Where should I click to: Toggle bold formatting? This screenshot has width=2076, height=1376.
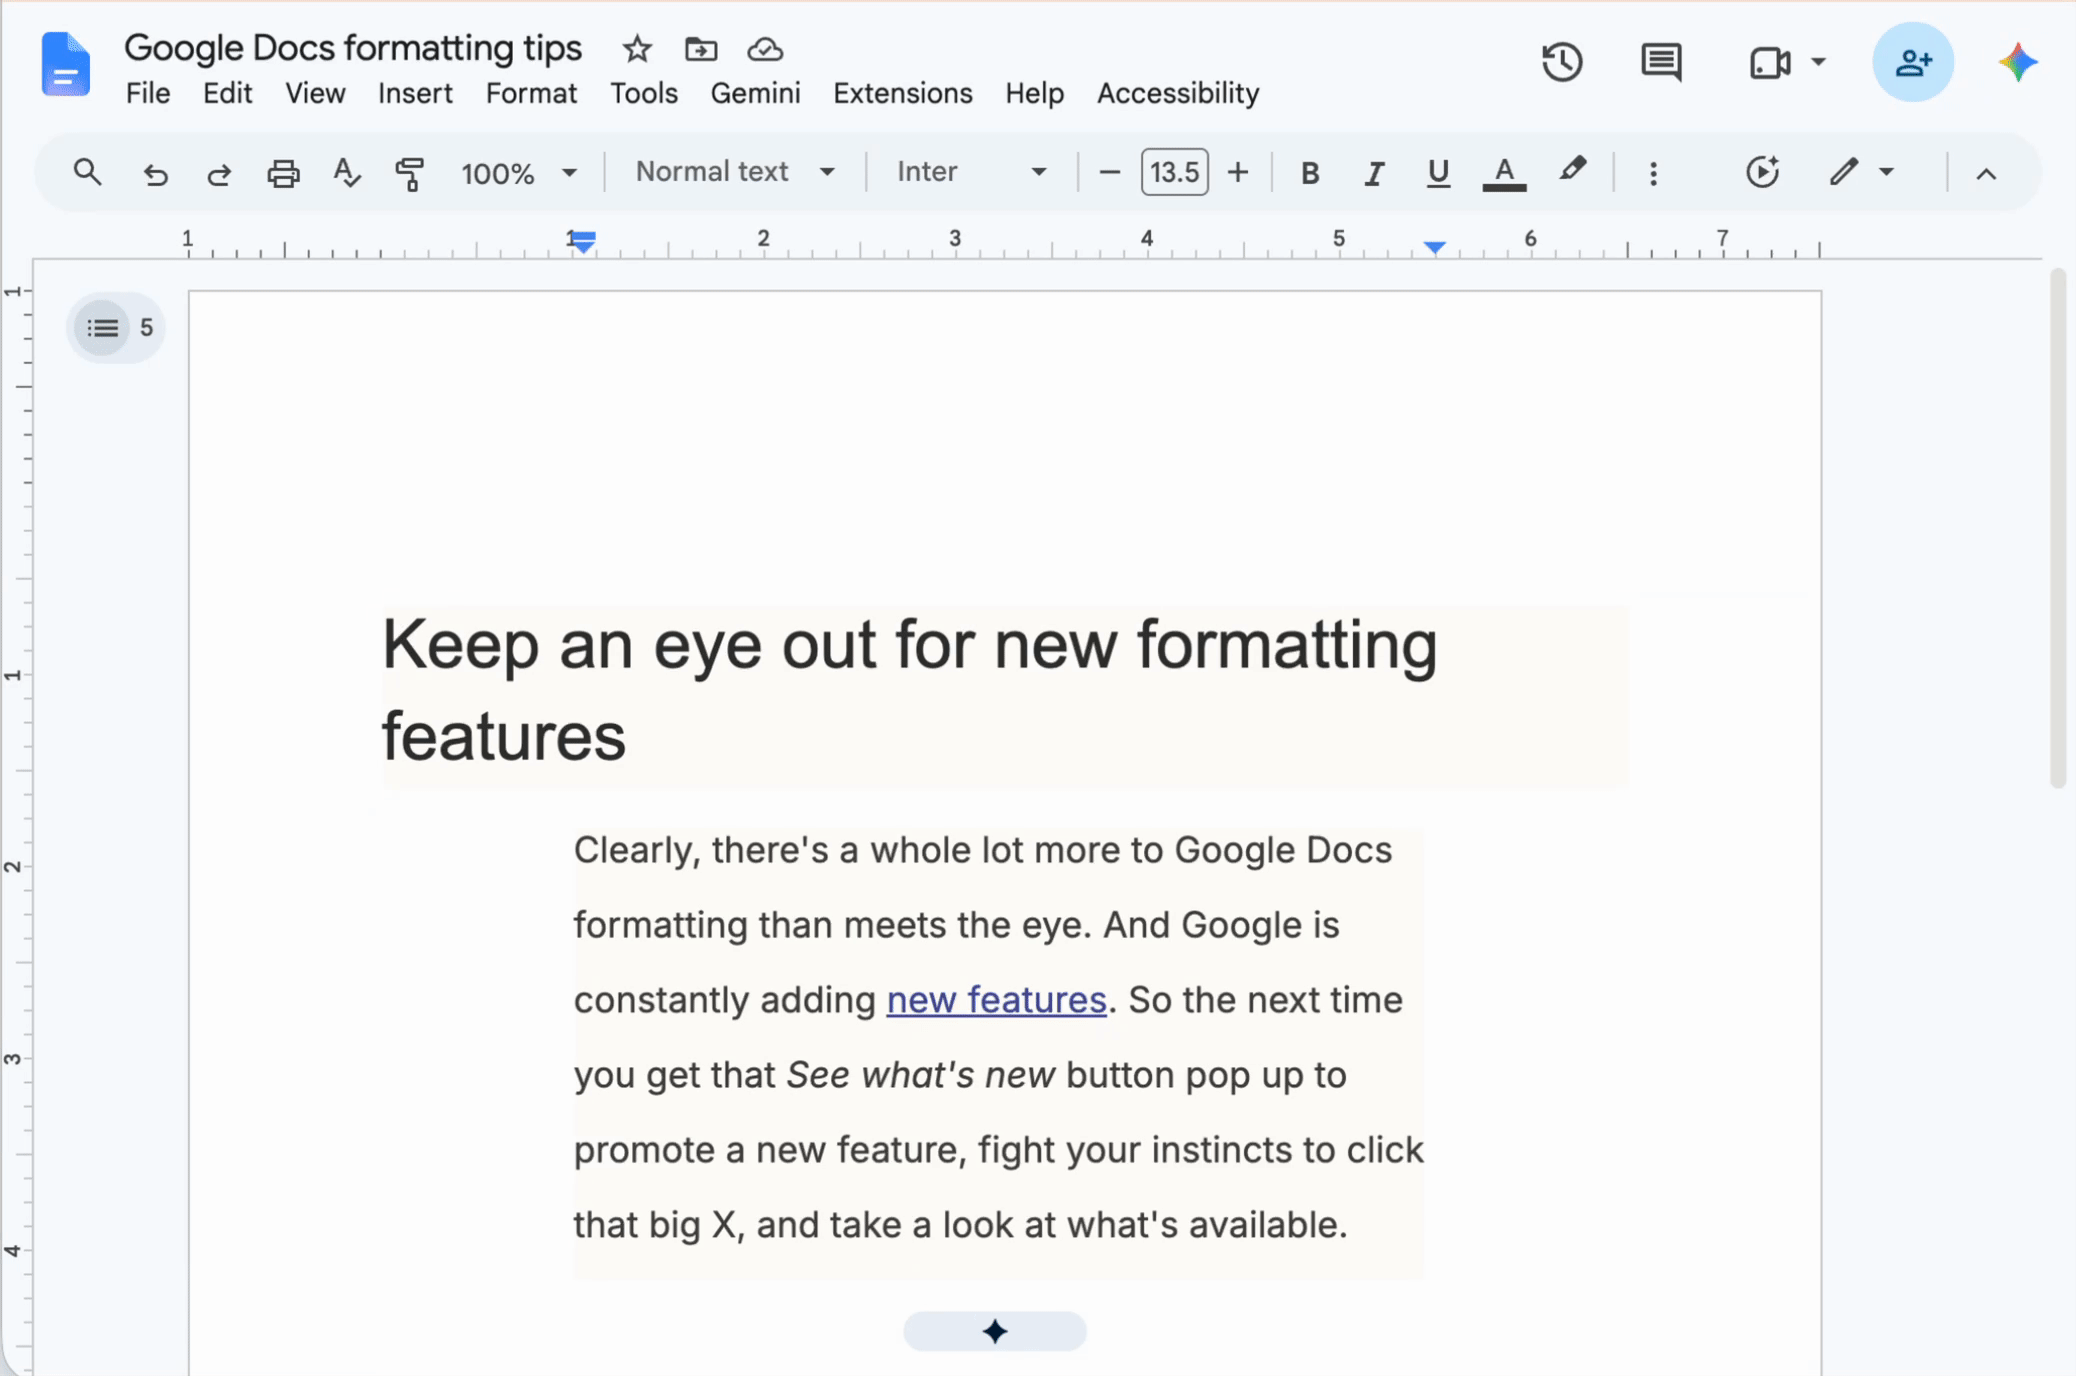1309,173
